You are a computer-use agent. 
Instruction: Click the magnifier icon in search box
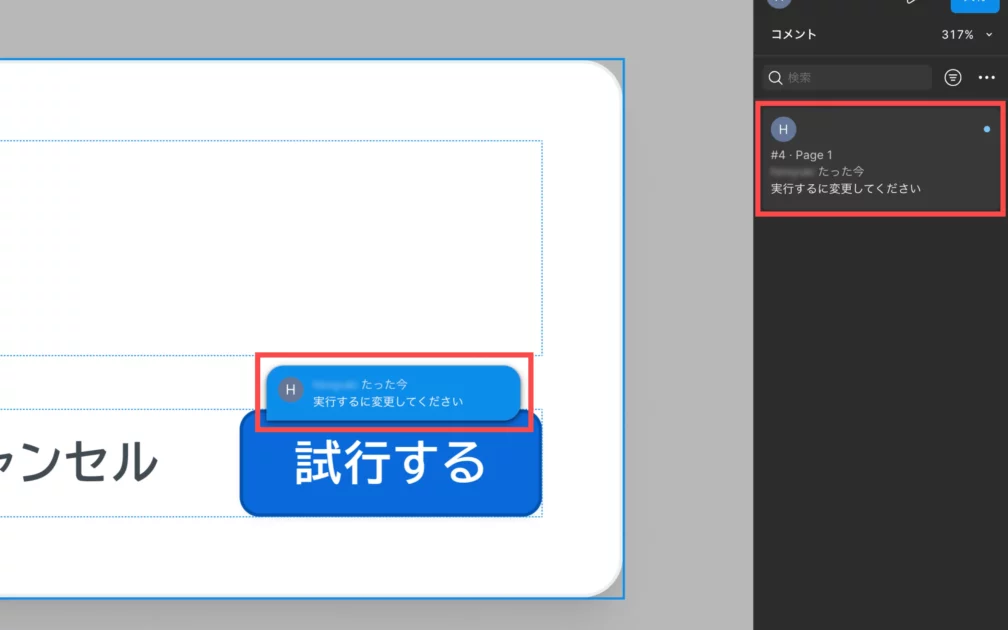pos(774,77)
